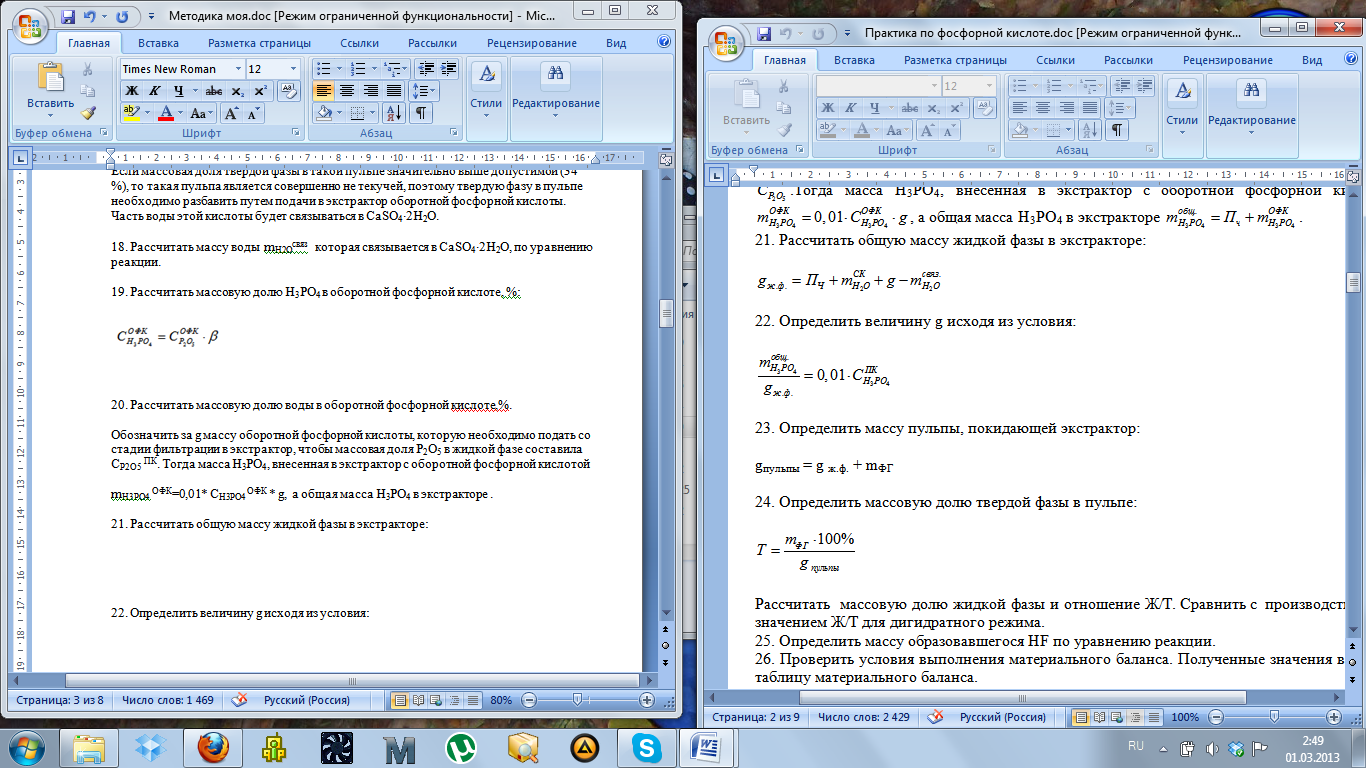The height and width of the screenshot is (768, 1366).
Task: Toggle paragraph marks ¶ in Методика моя window
Action: click(x=421, y=113)
